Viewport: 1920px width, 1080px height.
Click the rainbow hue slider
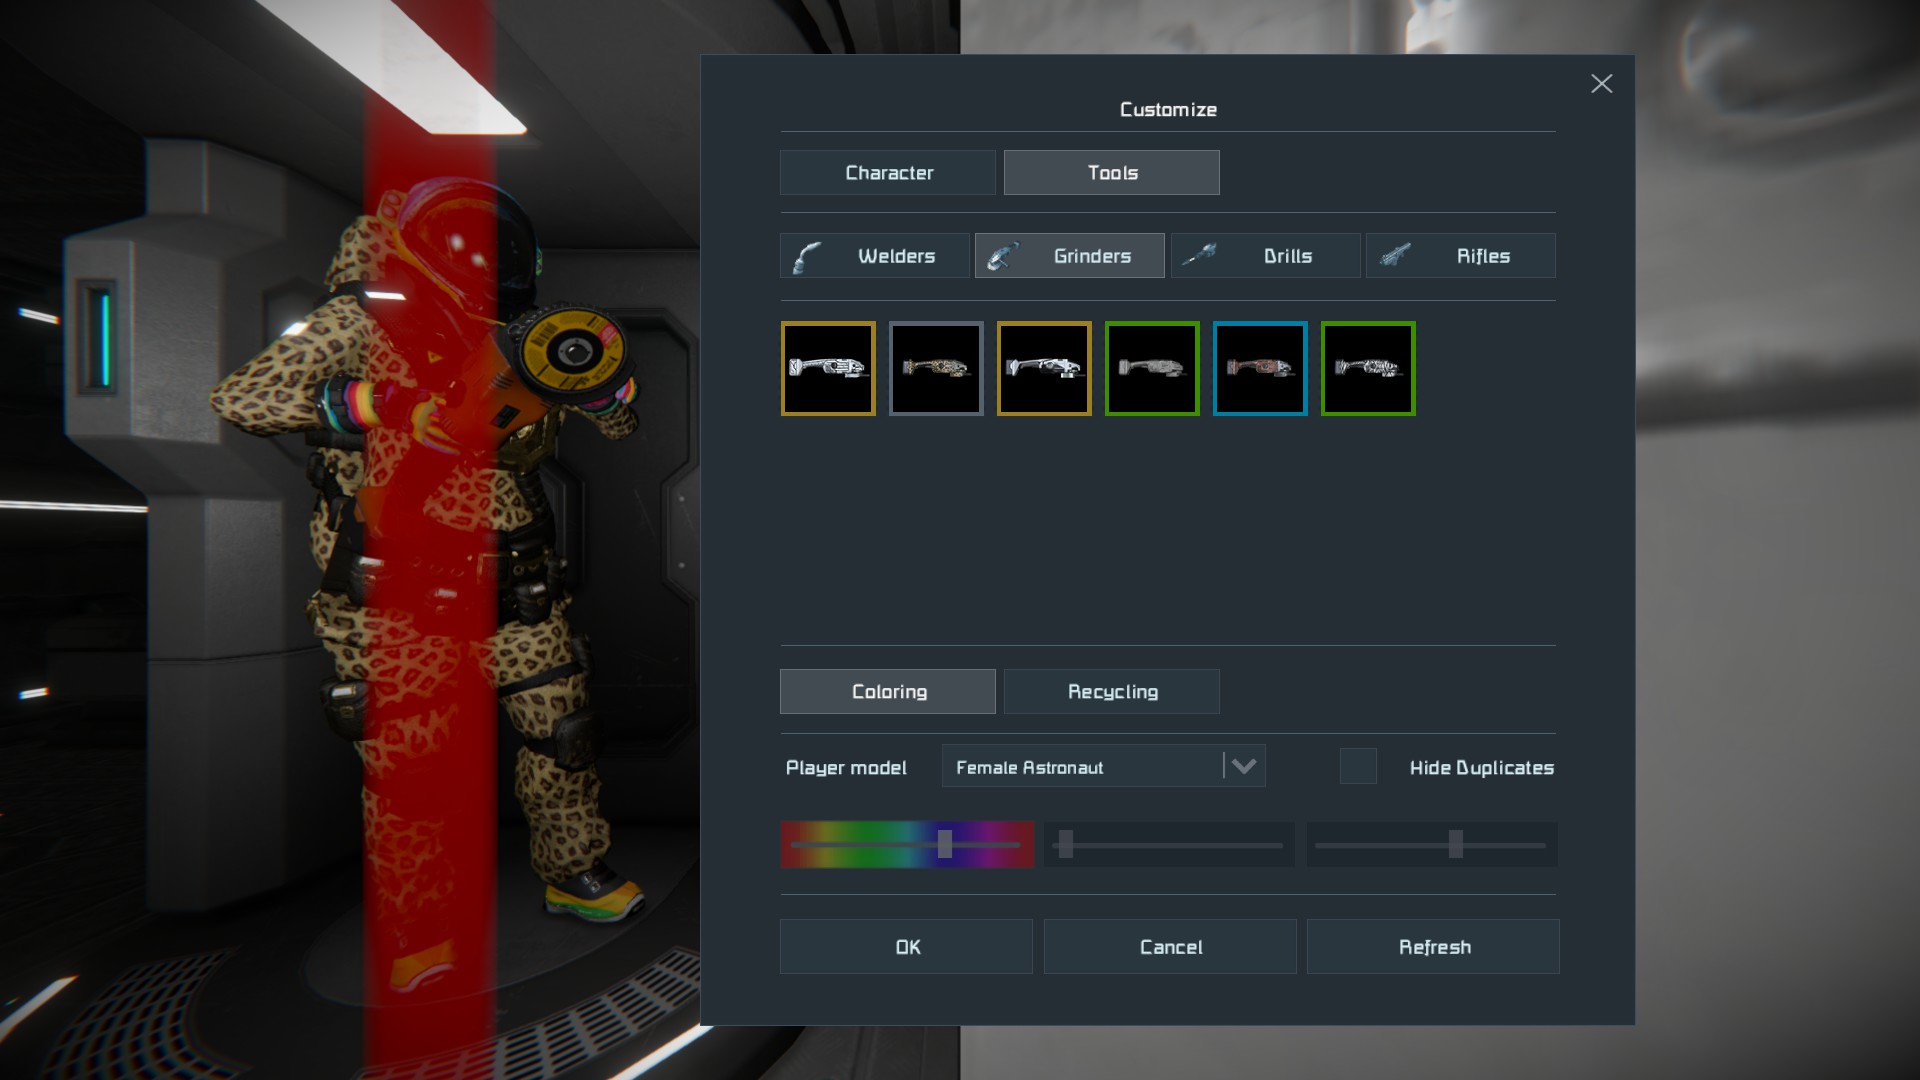[x=906, y=845]
